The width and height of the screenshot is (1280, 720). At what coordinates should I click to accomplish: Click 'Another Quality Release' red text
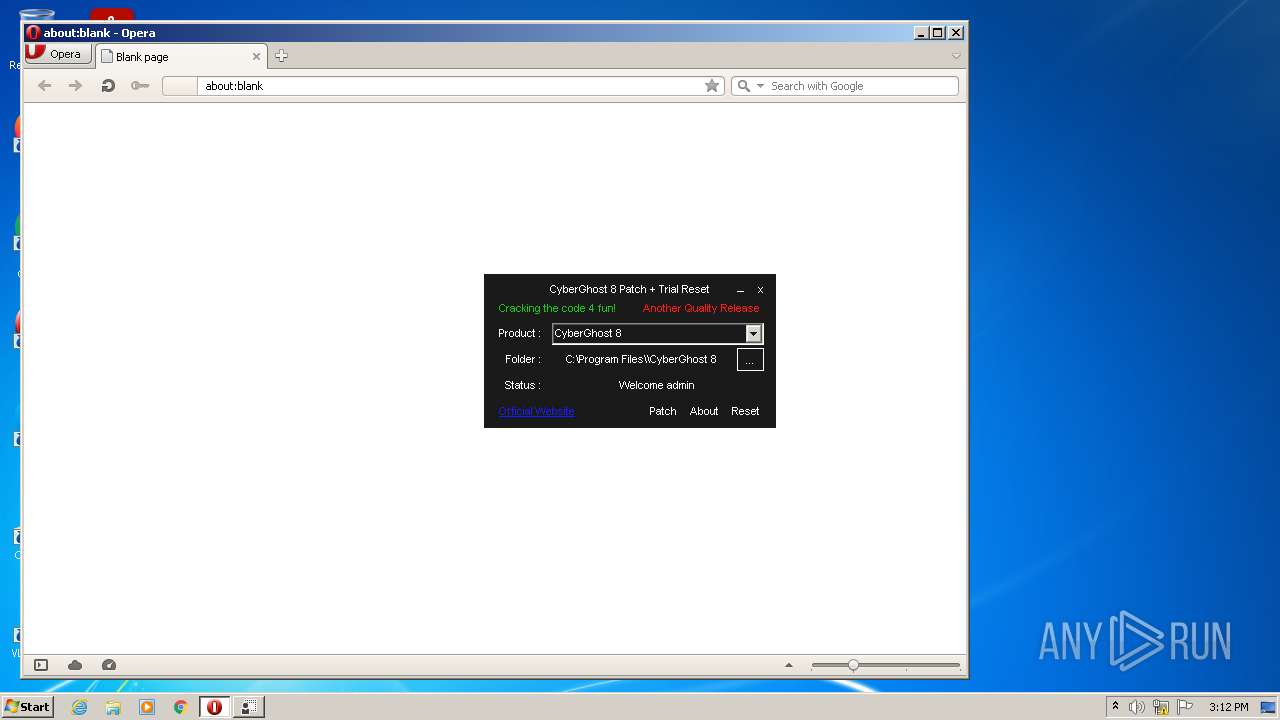(701, 308)
